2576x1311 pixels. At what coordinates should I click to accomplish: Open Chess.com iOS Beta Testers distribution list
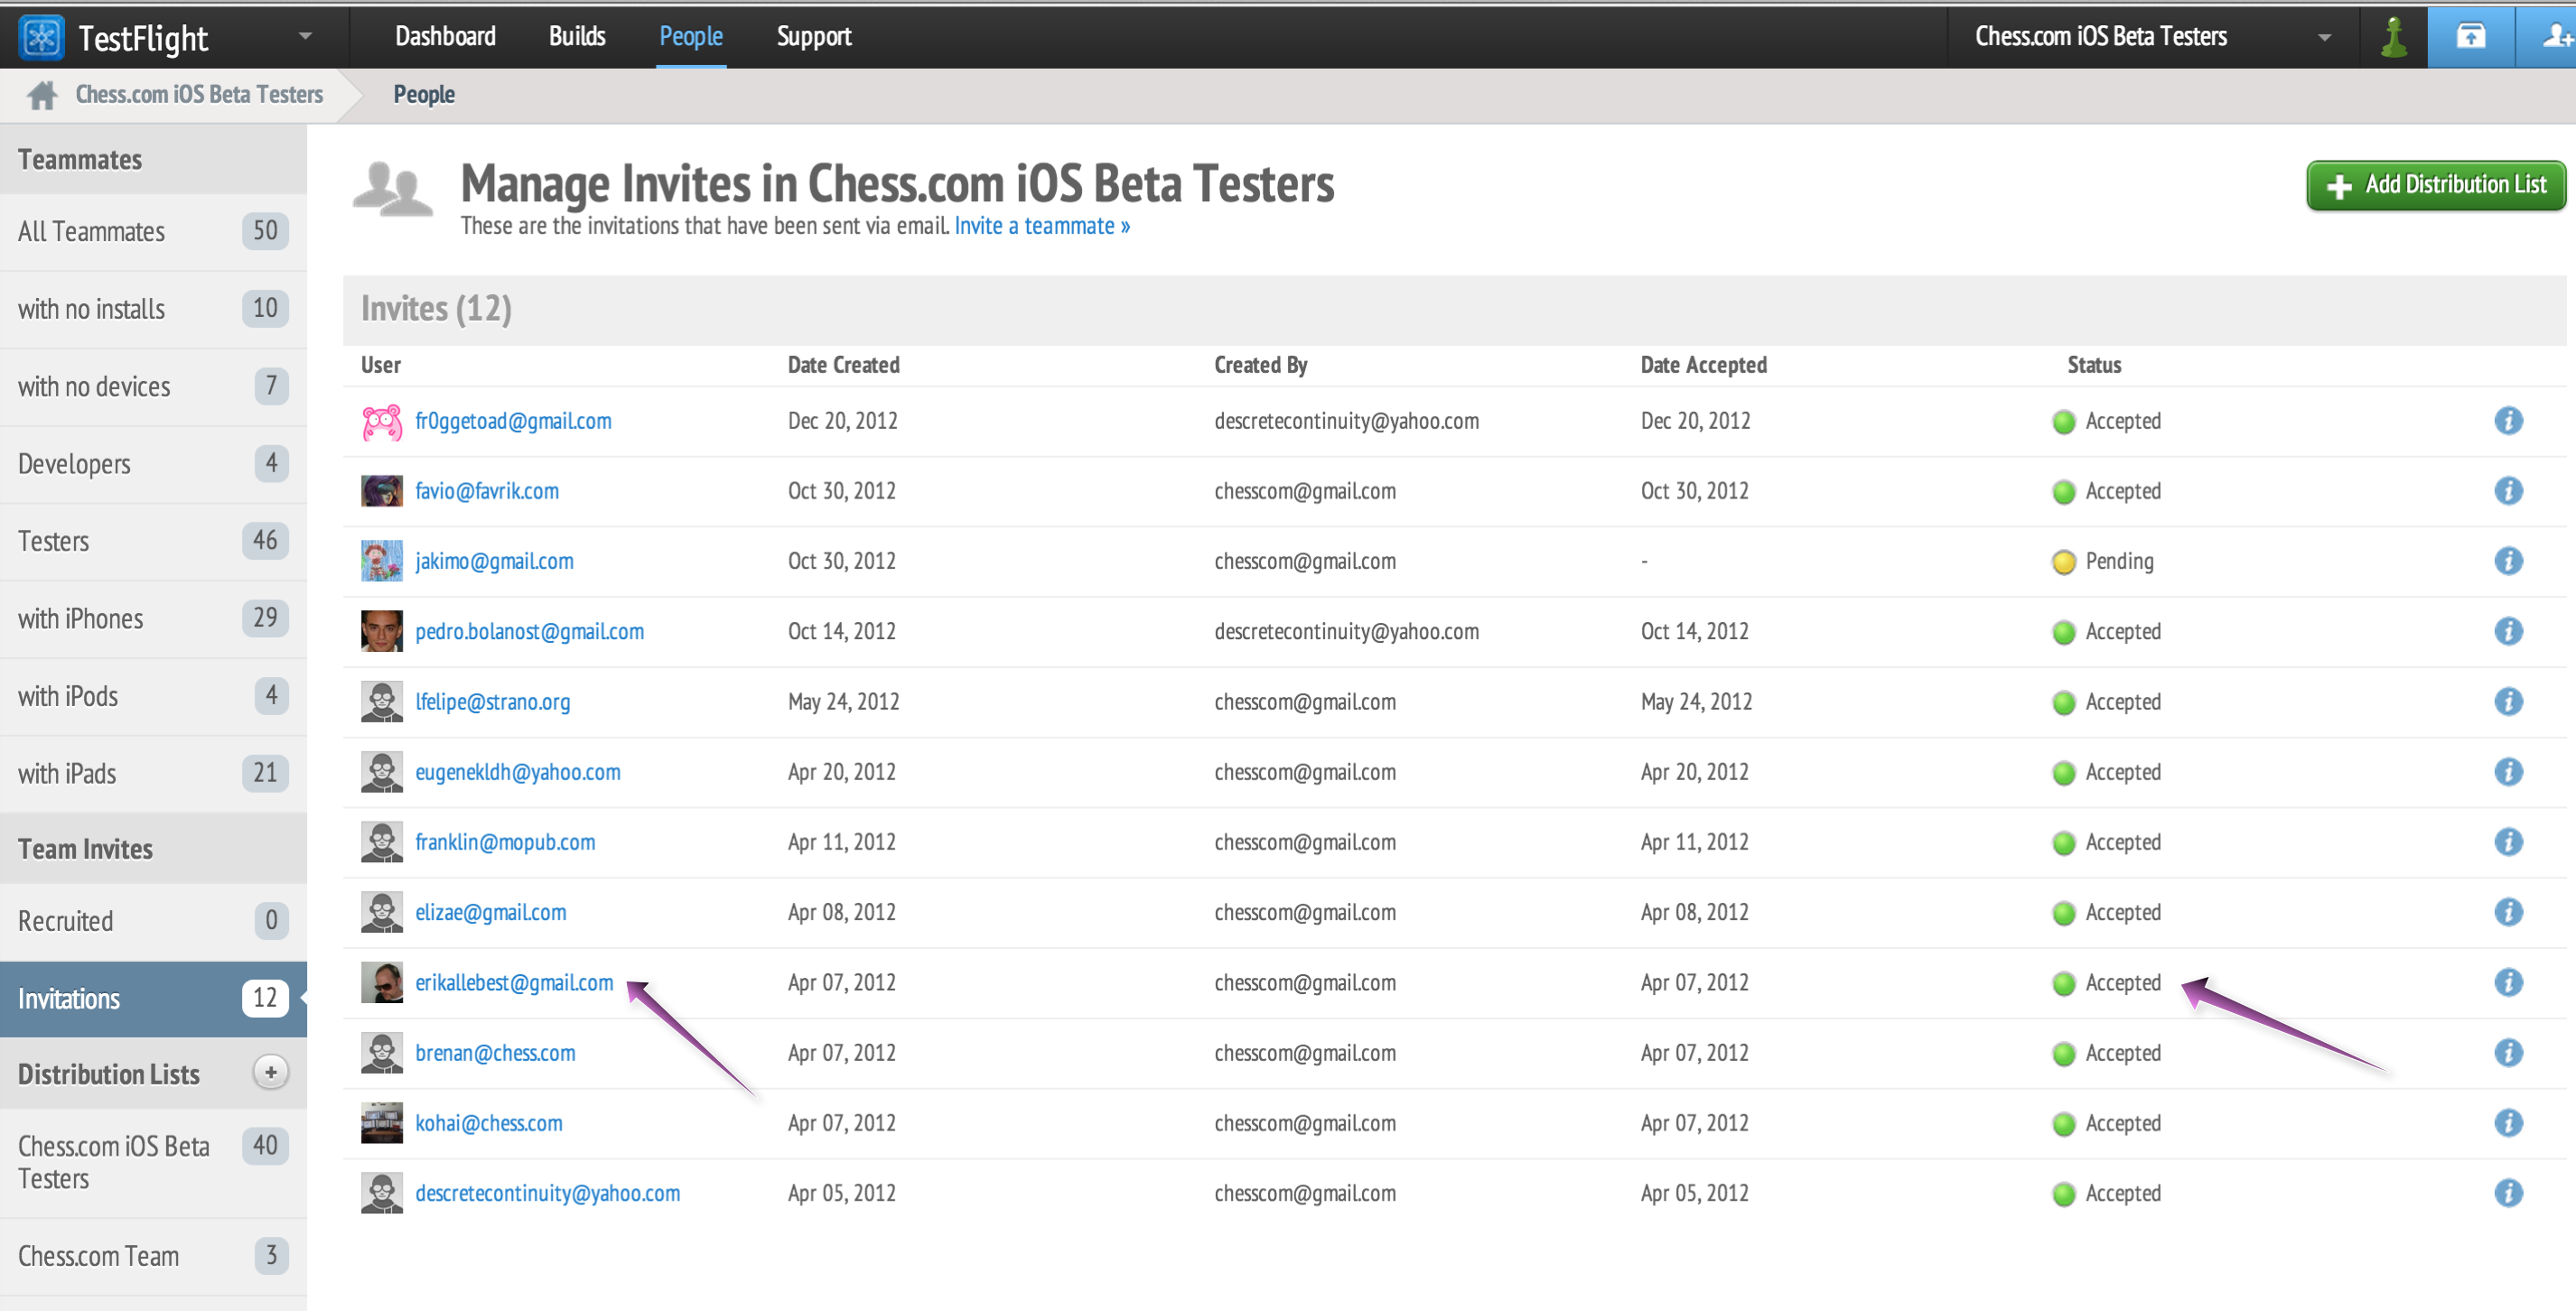pyautogui.click(x=153, y=1162)
